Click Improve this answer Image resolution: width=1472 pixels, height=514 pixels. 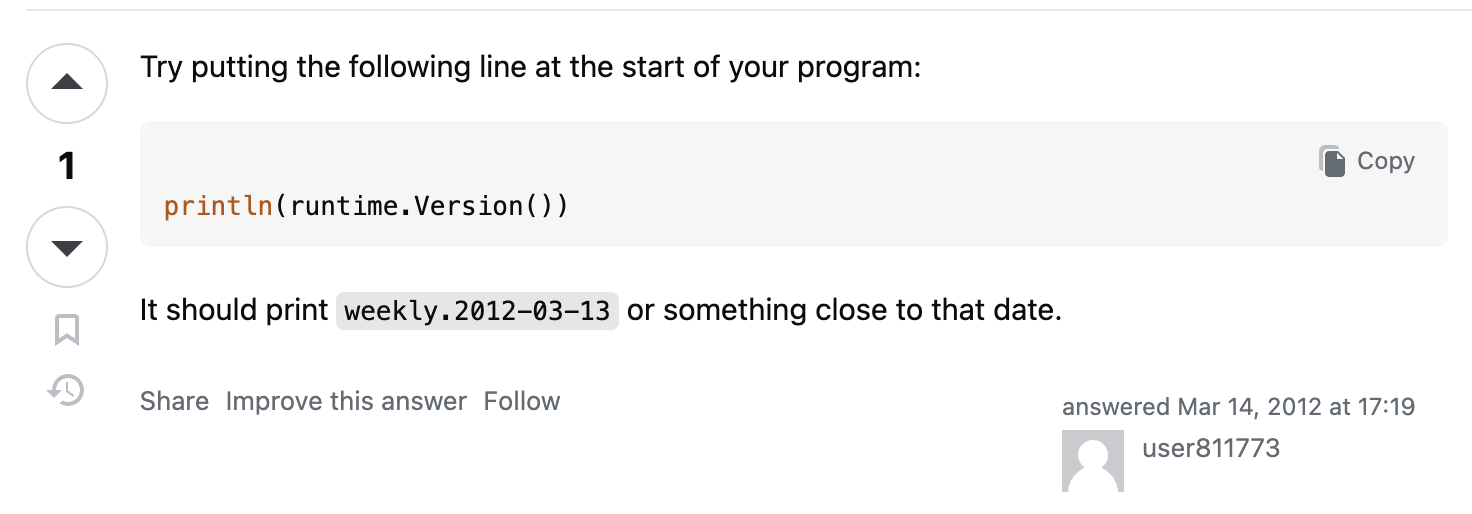(346, 402)
